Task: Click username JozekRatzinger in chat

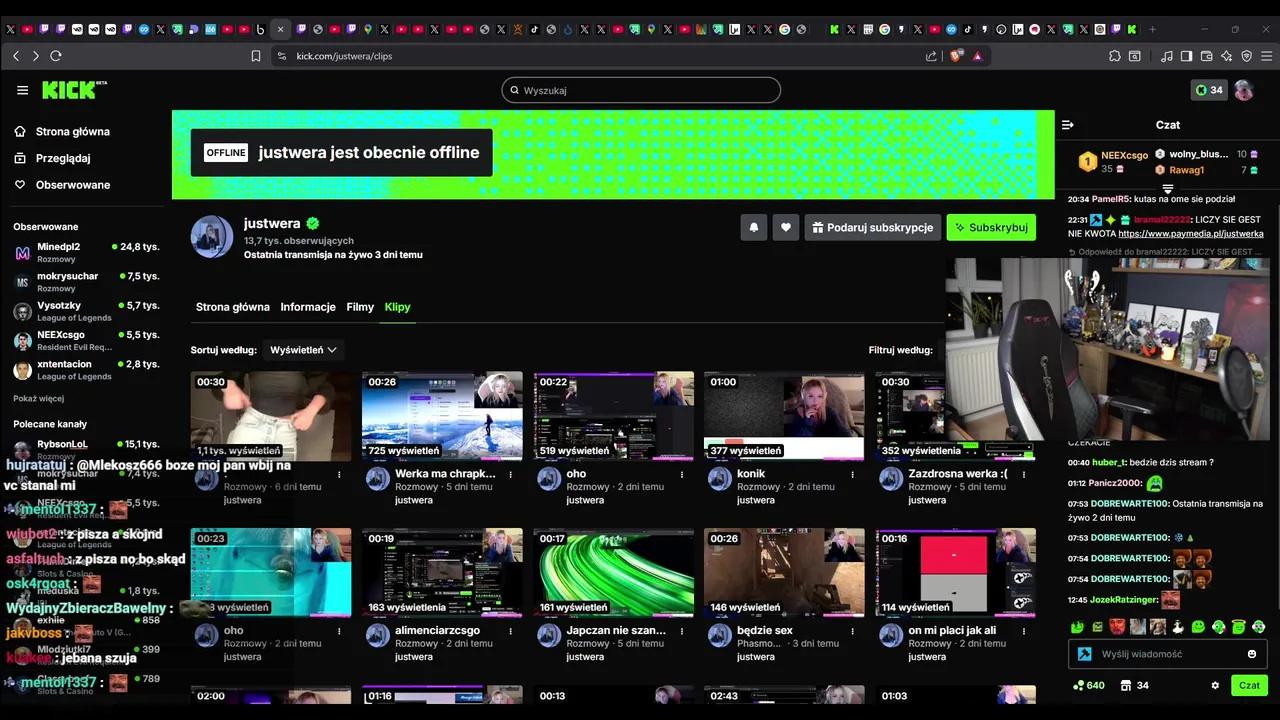Action: pos(1124,600)
